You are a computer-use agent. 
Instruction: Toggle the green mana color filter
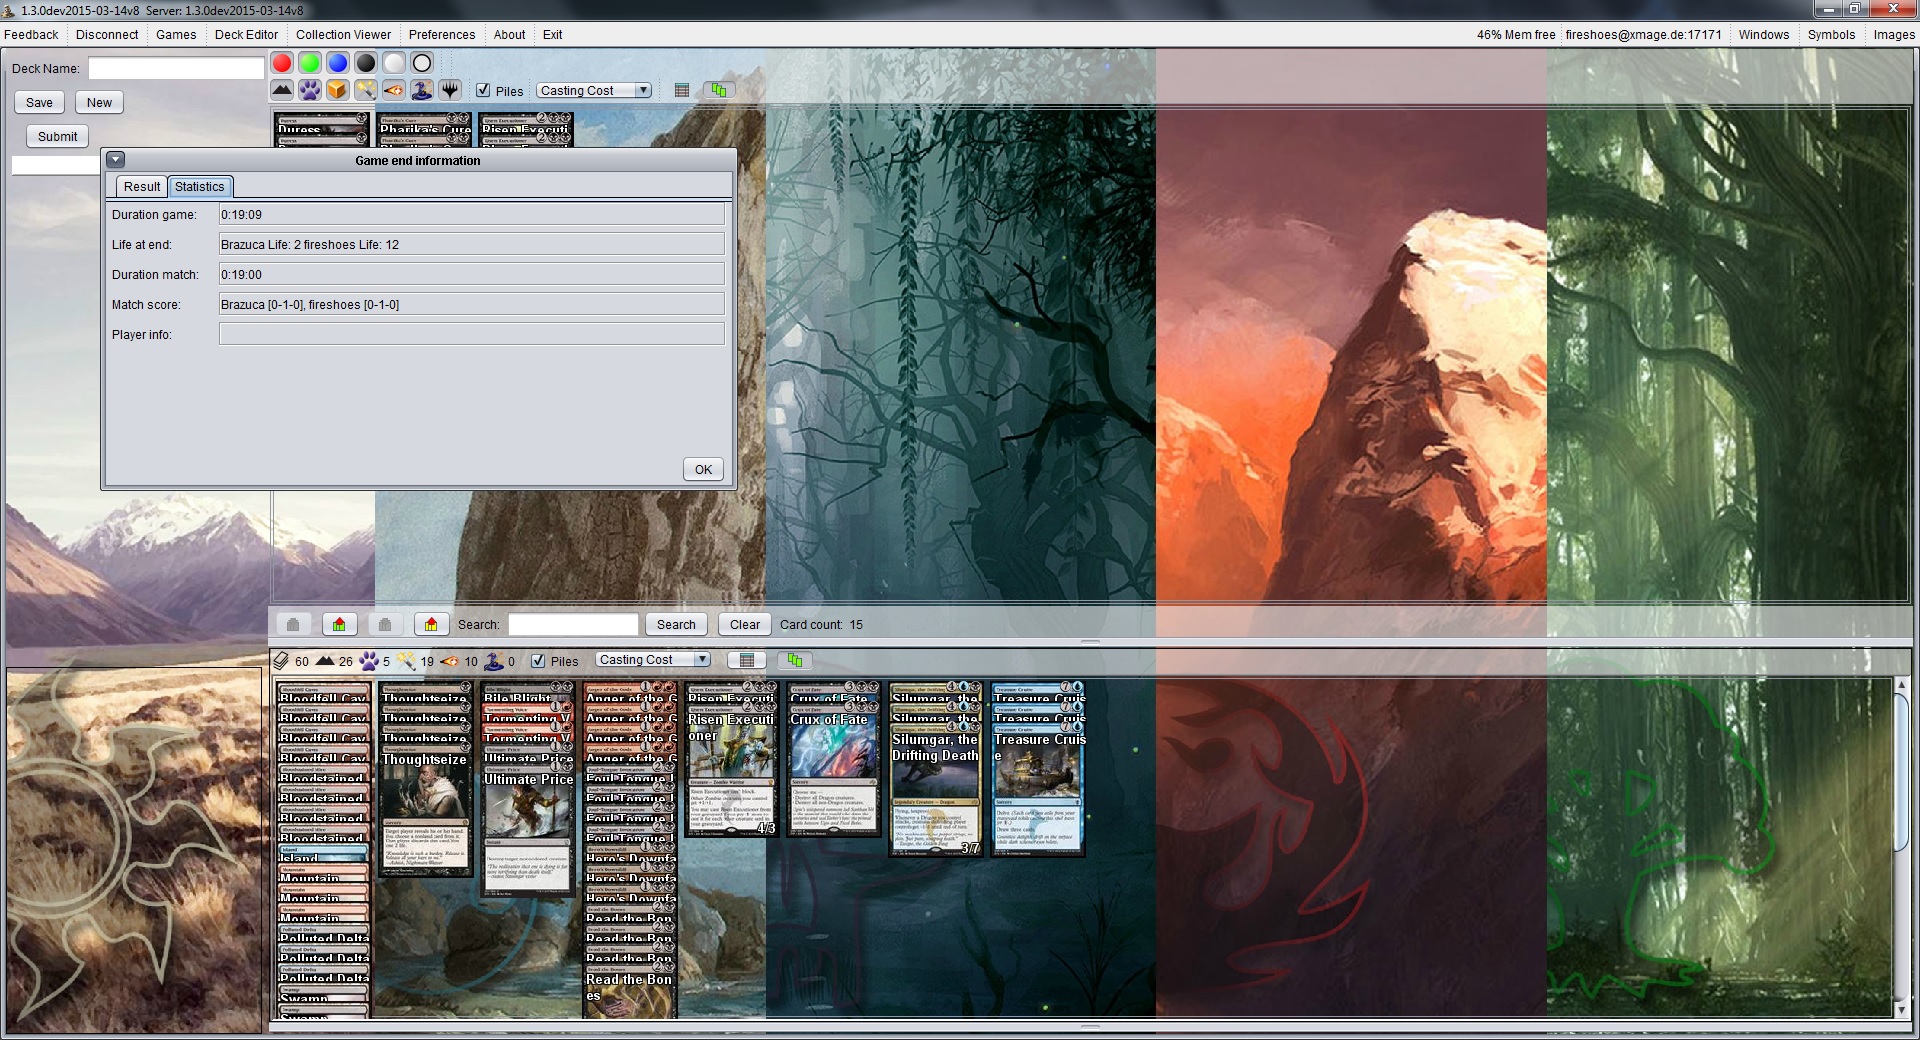pos(310,63)
